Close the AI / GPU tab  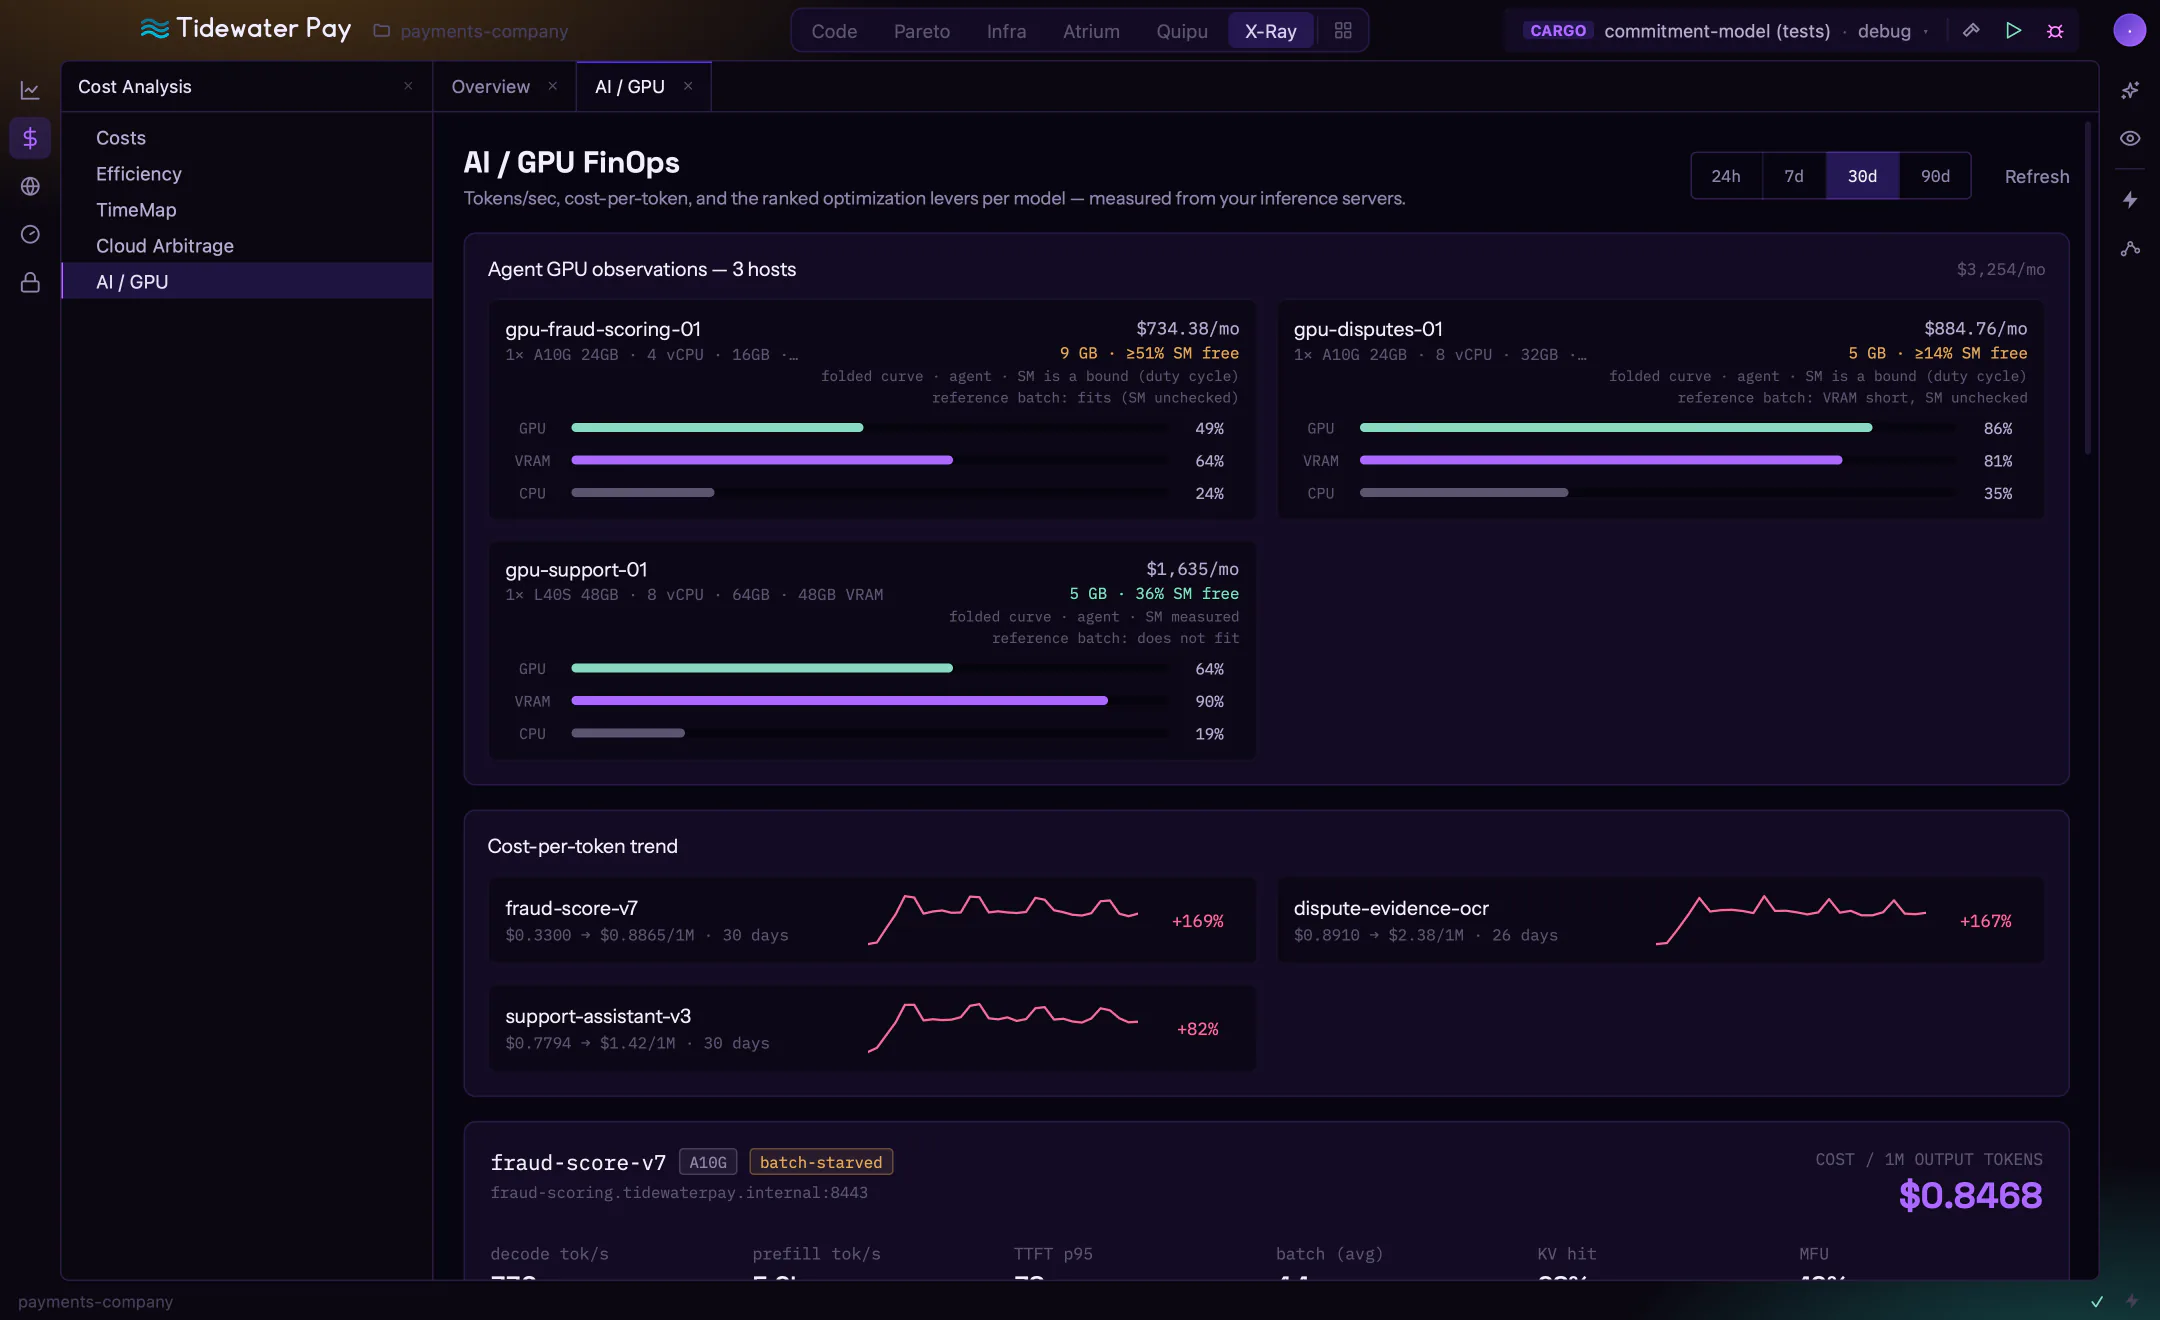tap(688, 86)
